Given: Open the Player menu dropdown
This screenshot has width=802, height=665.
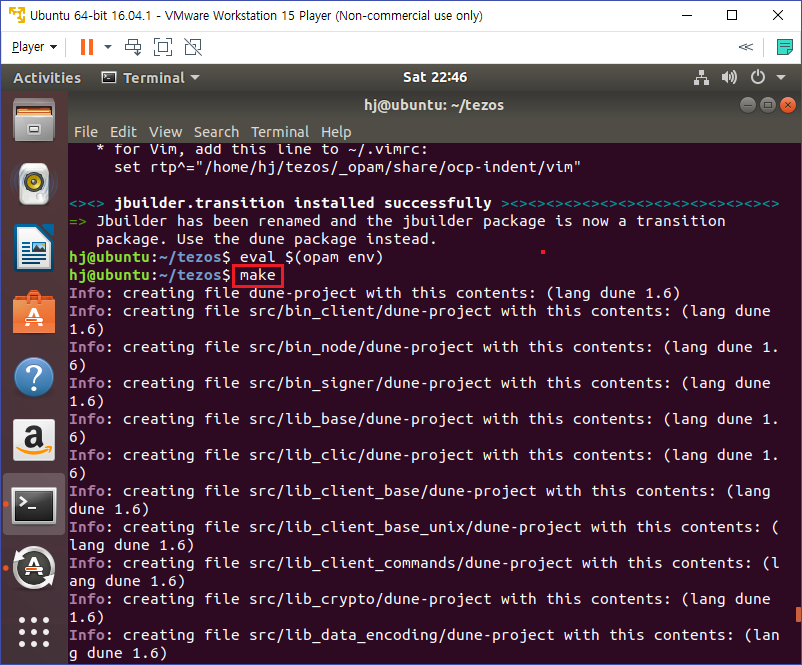Looking at the screenshot, I should pyautogui.click(x=34, y=47).
